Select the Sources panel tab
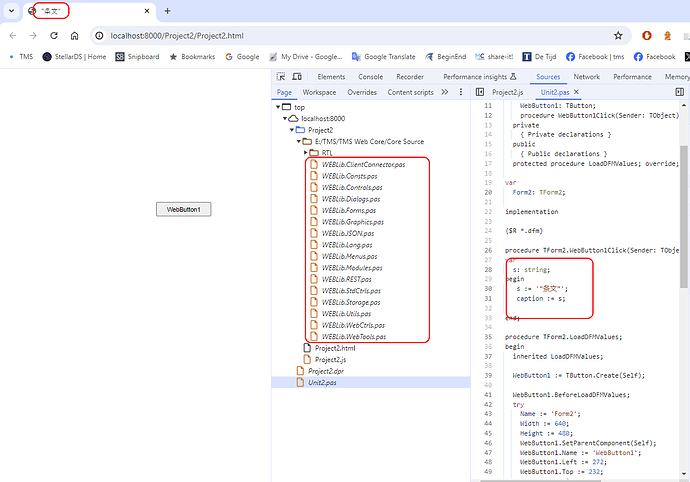 pyautogui.click(x=548, y=77)
